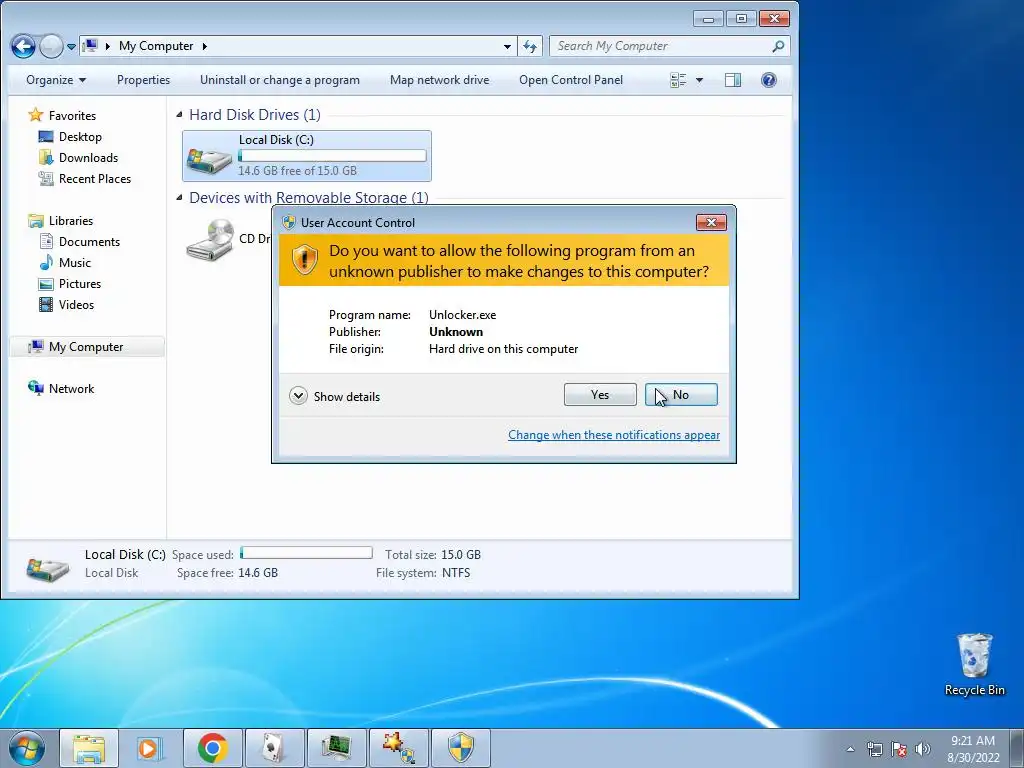
Task: Select Desktop in Favorites
Action: click(80, 136)
